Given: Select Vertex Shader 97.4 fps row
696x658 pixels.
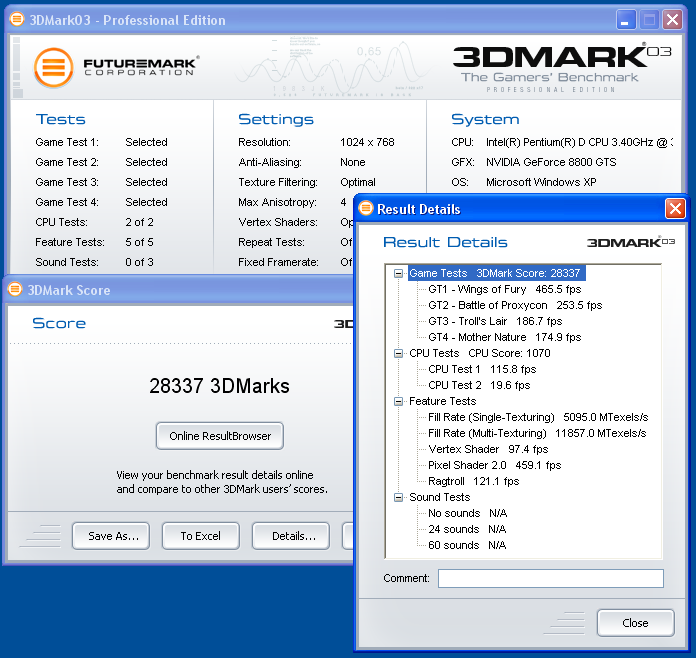Looking at the screenshot, I should [x=488, y=449].
